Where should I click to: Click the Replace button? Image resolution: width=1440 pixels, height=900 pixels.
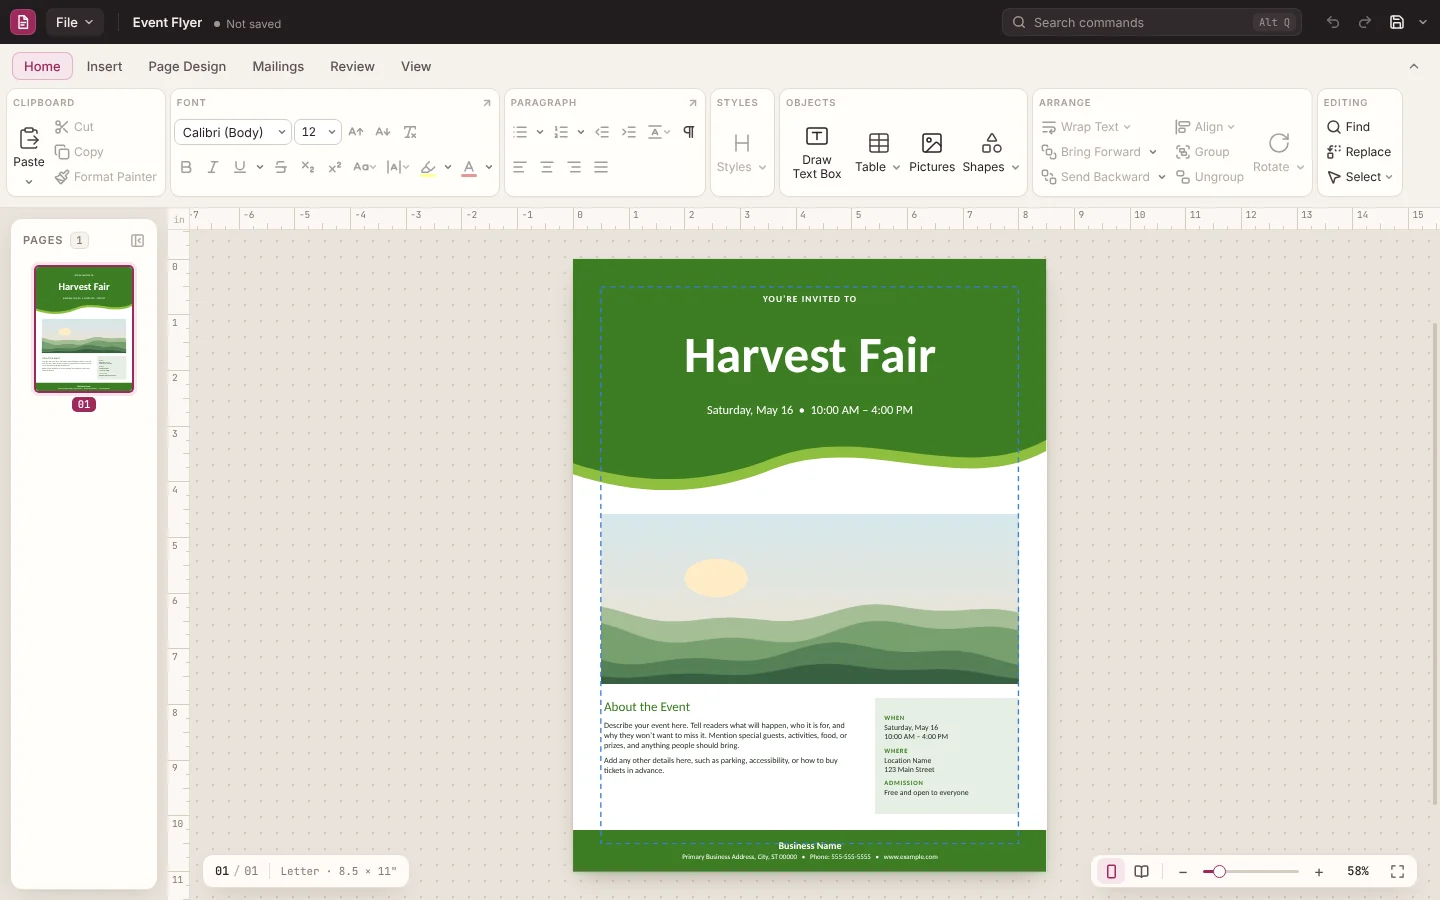point(1359,152)
